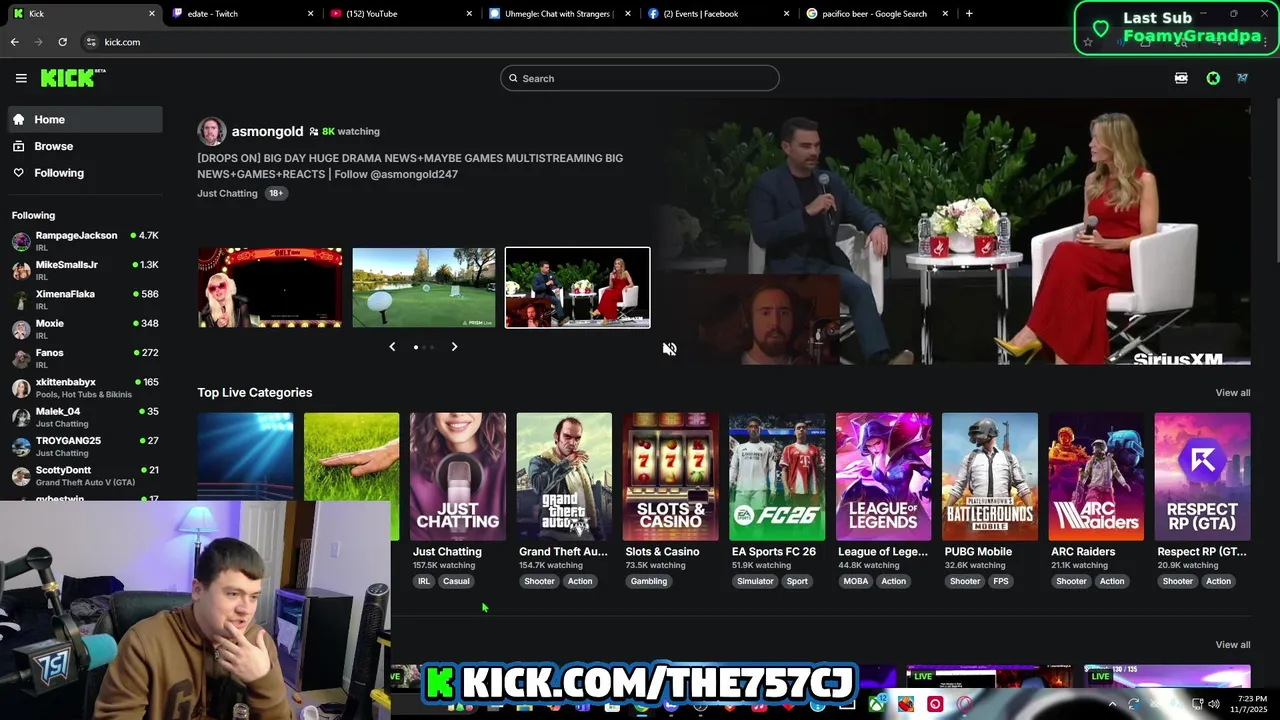Open the ARC Raiders category card

click(x=1096, y=477)
